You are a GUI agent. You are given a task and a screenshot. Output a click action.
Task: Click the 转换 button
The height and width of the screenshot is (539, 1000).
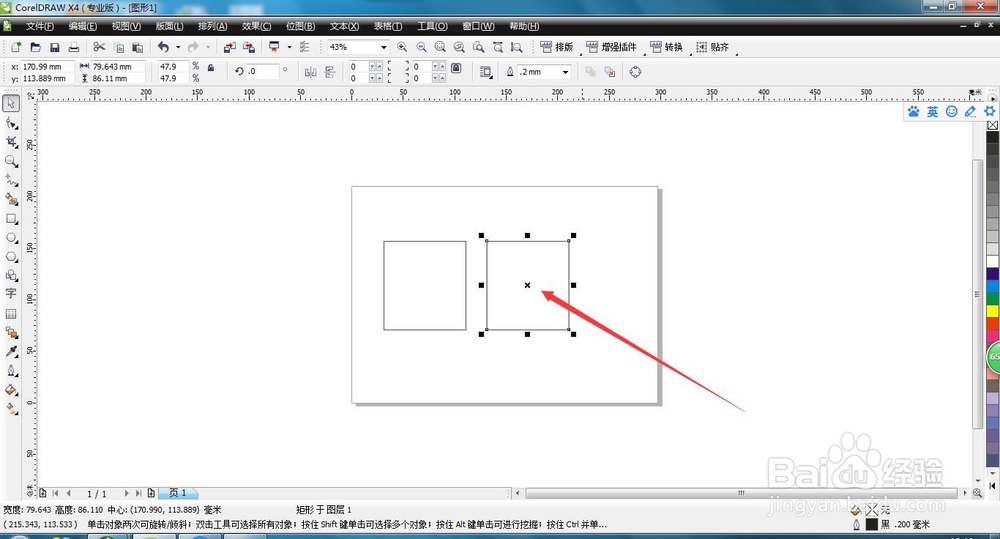666,47
